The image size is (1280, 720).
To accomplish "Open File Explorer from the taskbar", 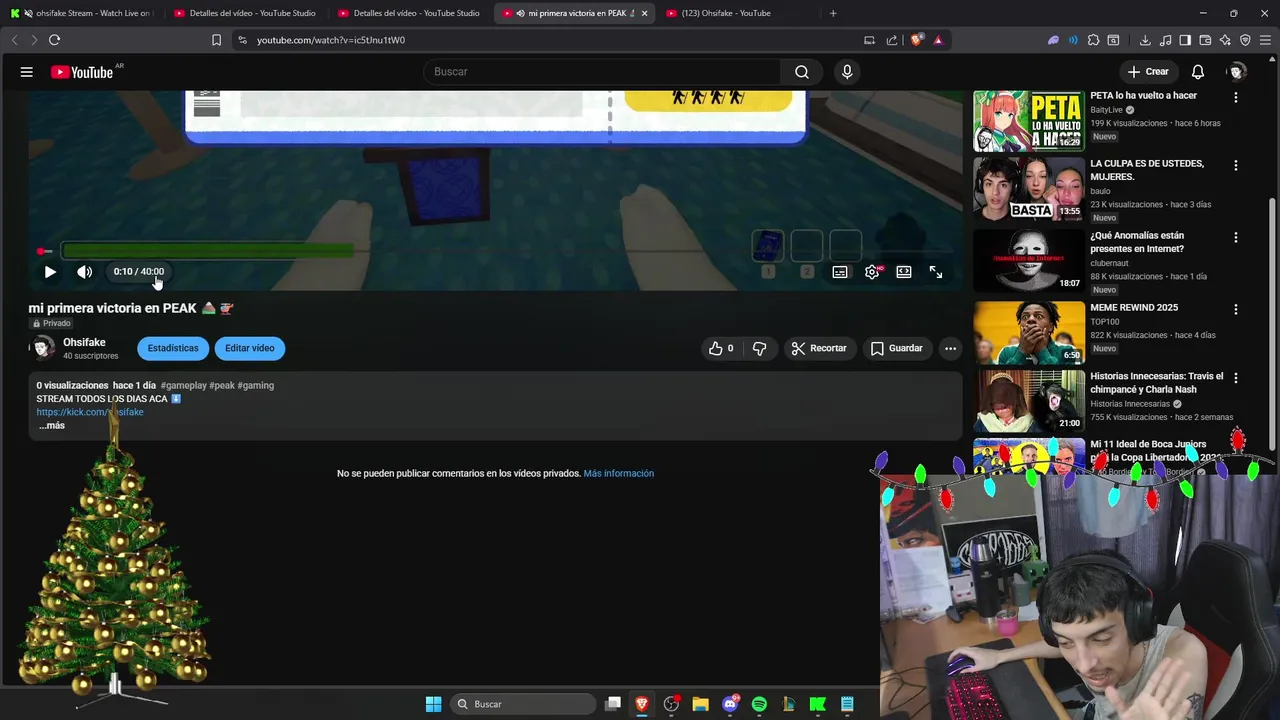I will (700, 704).
